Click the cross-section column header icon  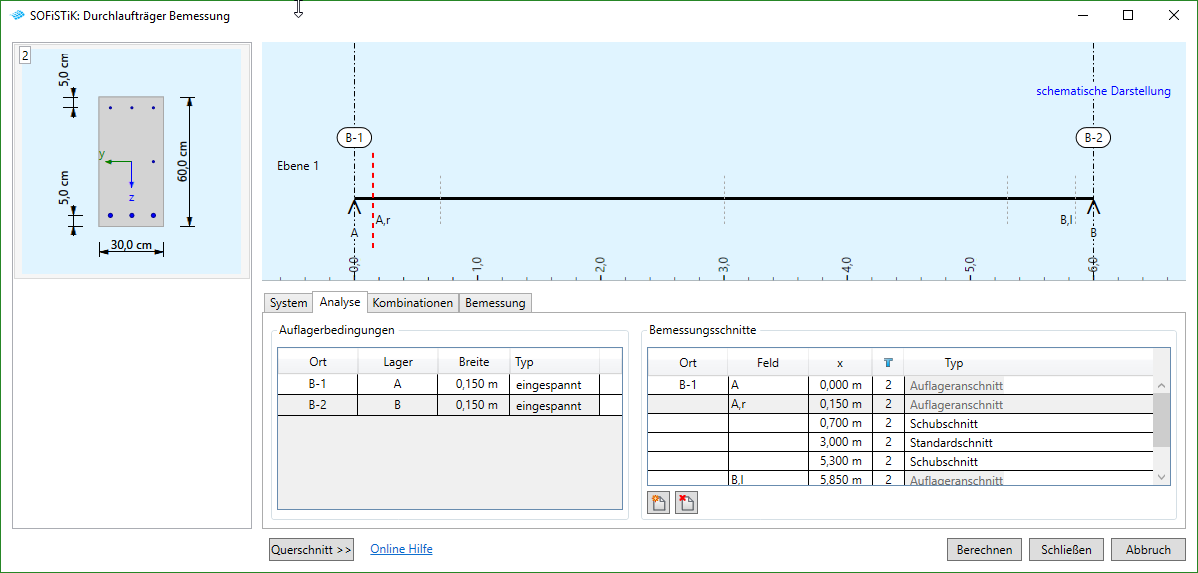pyautogui.click(x=888, y=363)
